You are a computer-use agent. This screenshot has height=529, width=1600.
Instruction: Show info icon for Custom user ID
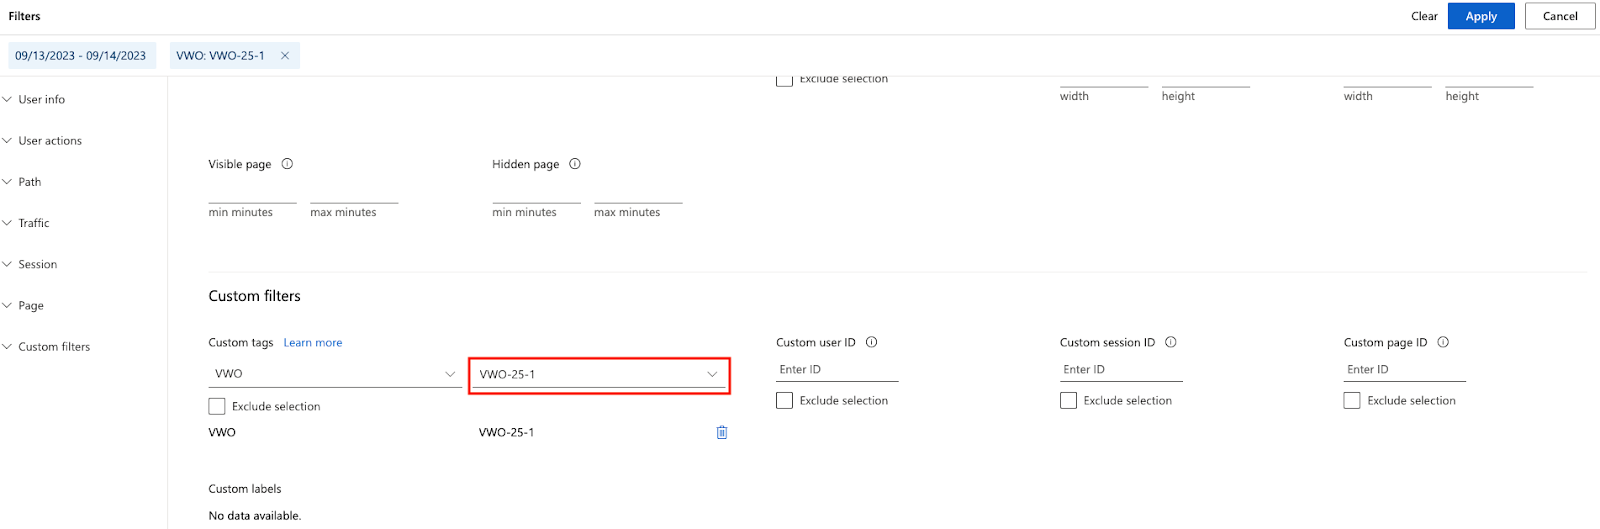tap(872, 342)
